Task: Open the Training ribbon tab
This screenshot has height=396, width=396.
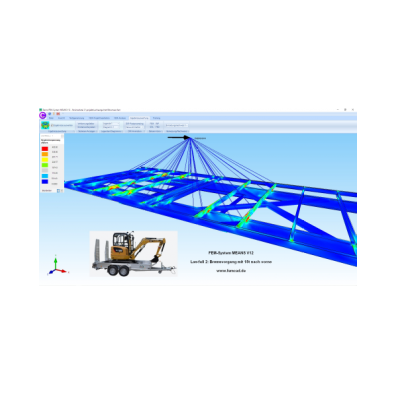Action: click(x=156, y=118)
